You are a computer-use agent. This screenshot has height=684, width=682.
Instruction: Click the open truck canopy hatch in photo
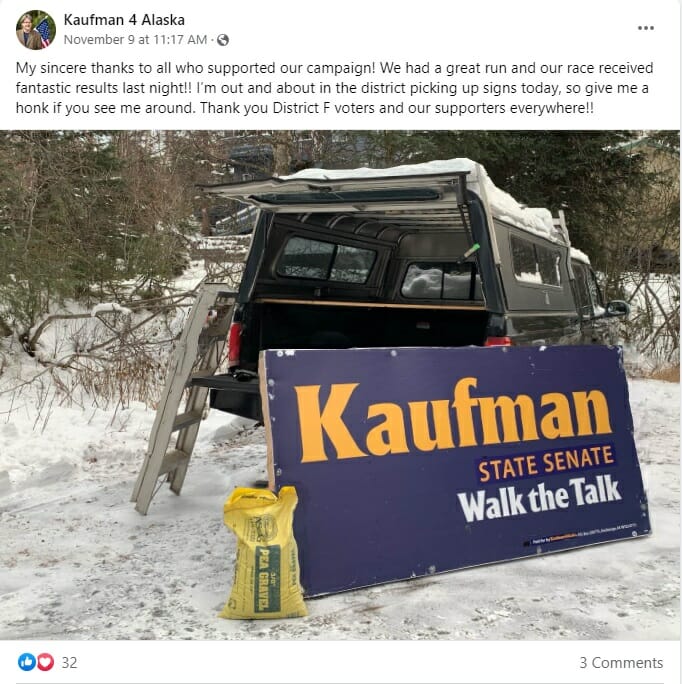point(336,191)
